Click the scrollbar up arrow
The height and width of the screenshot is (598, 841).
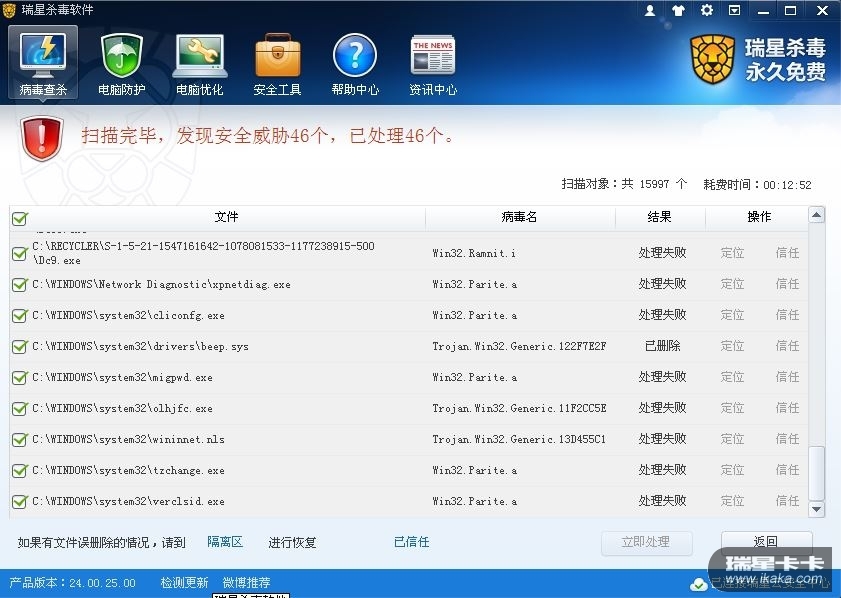click(816, 215)
